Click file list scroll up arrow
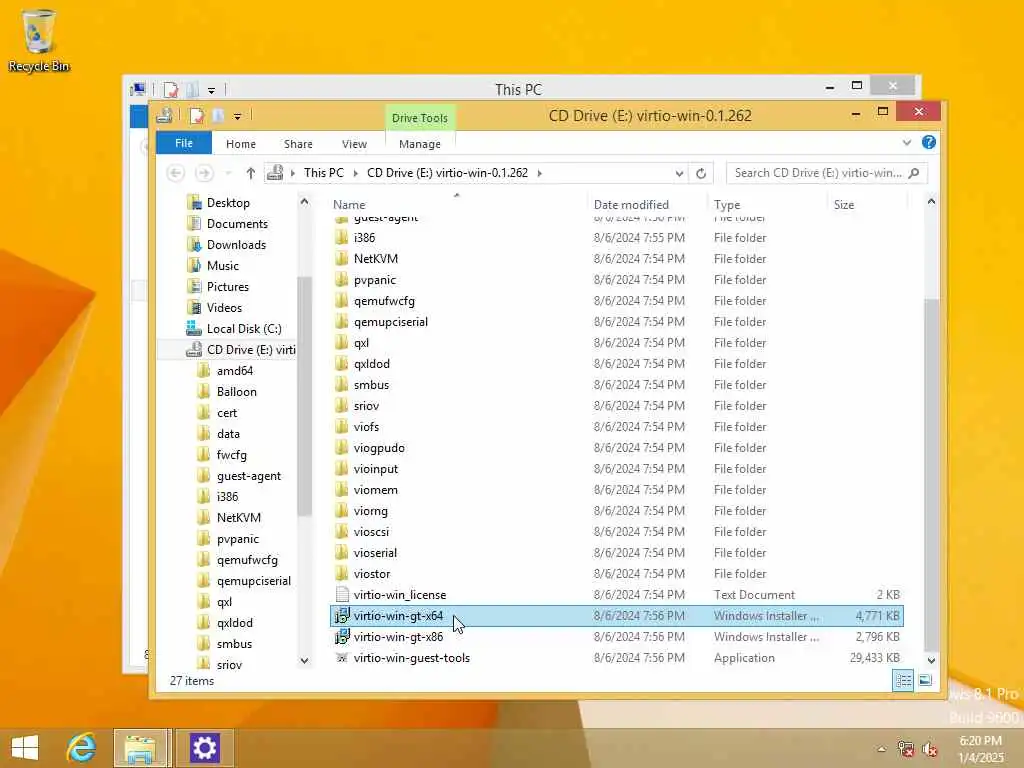The image size is (1024, 768). 931,202
